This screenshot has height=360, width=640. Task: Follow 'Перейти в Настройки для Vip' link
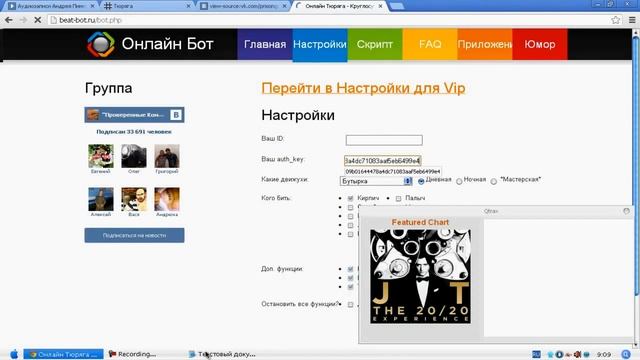[x=363, y=88]
